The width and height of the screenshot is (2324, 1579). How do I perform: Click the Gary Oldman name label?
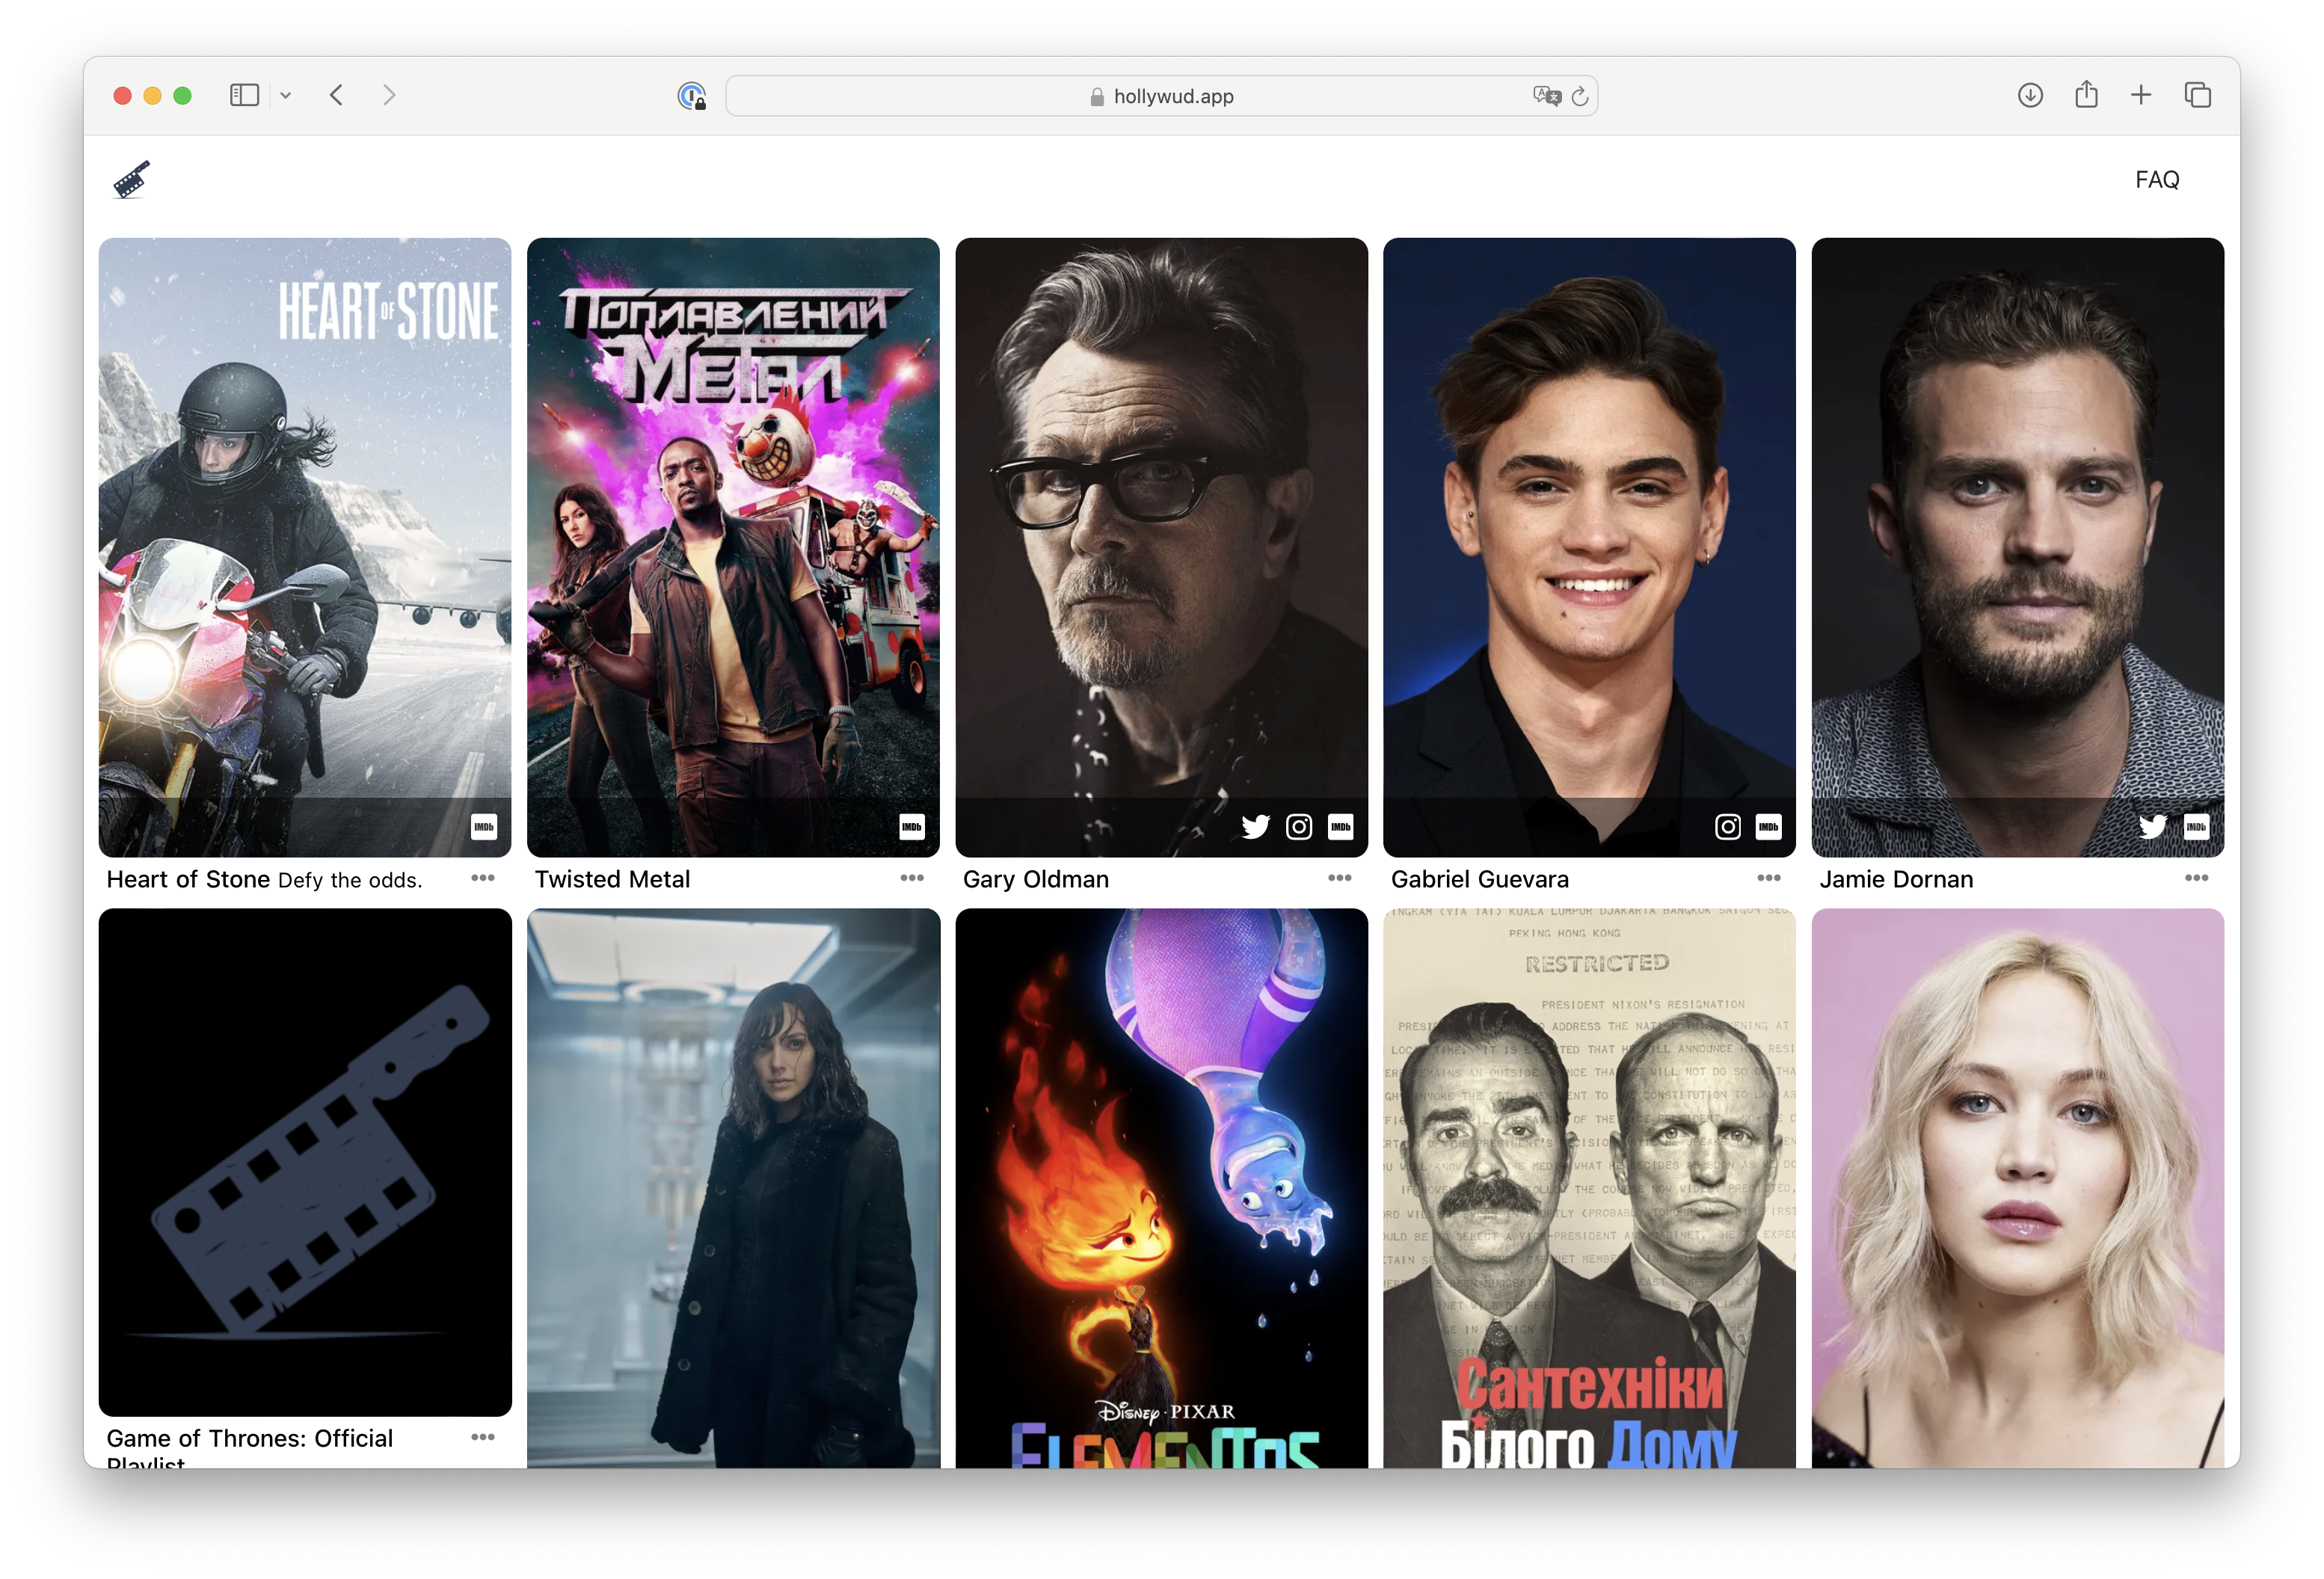pos(1036,879)
